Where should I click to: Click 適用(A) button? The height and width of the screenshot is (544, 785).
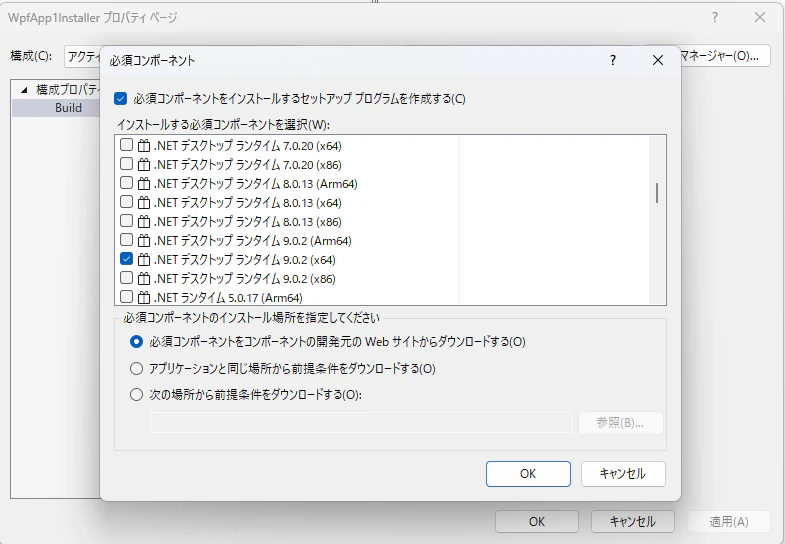click(729, 522)
